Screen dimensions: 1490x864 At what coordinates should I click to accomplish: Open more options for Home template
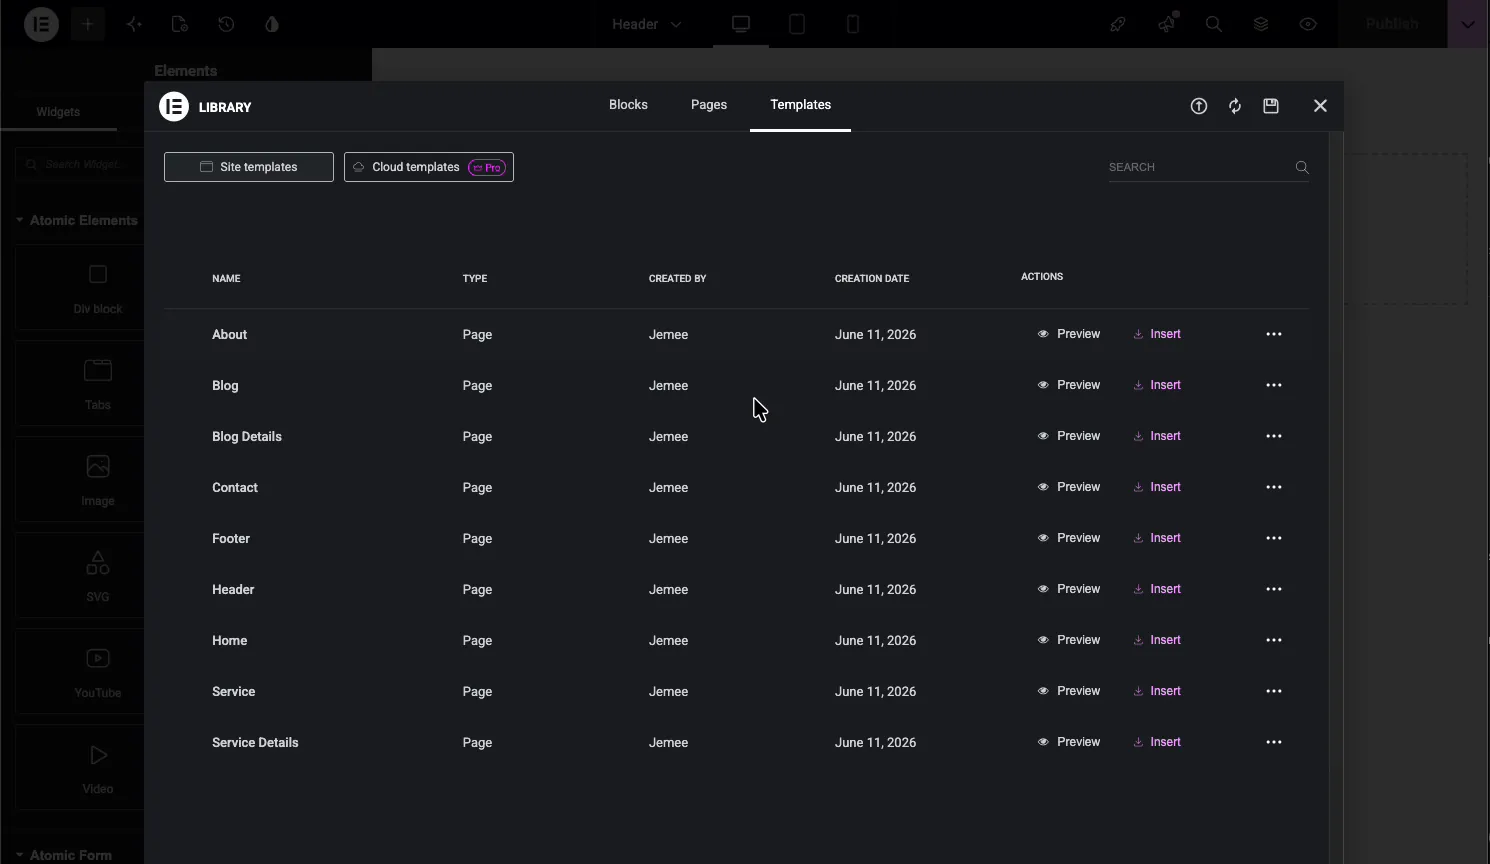click(x=1274, y=640)
